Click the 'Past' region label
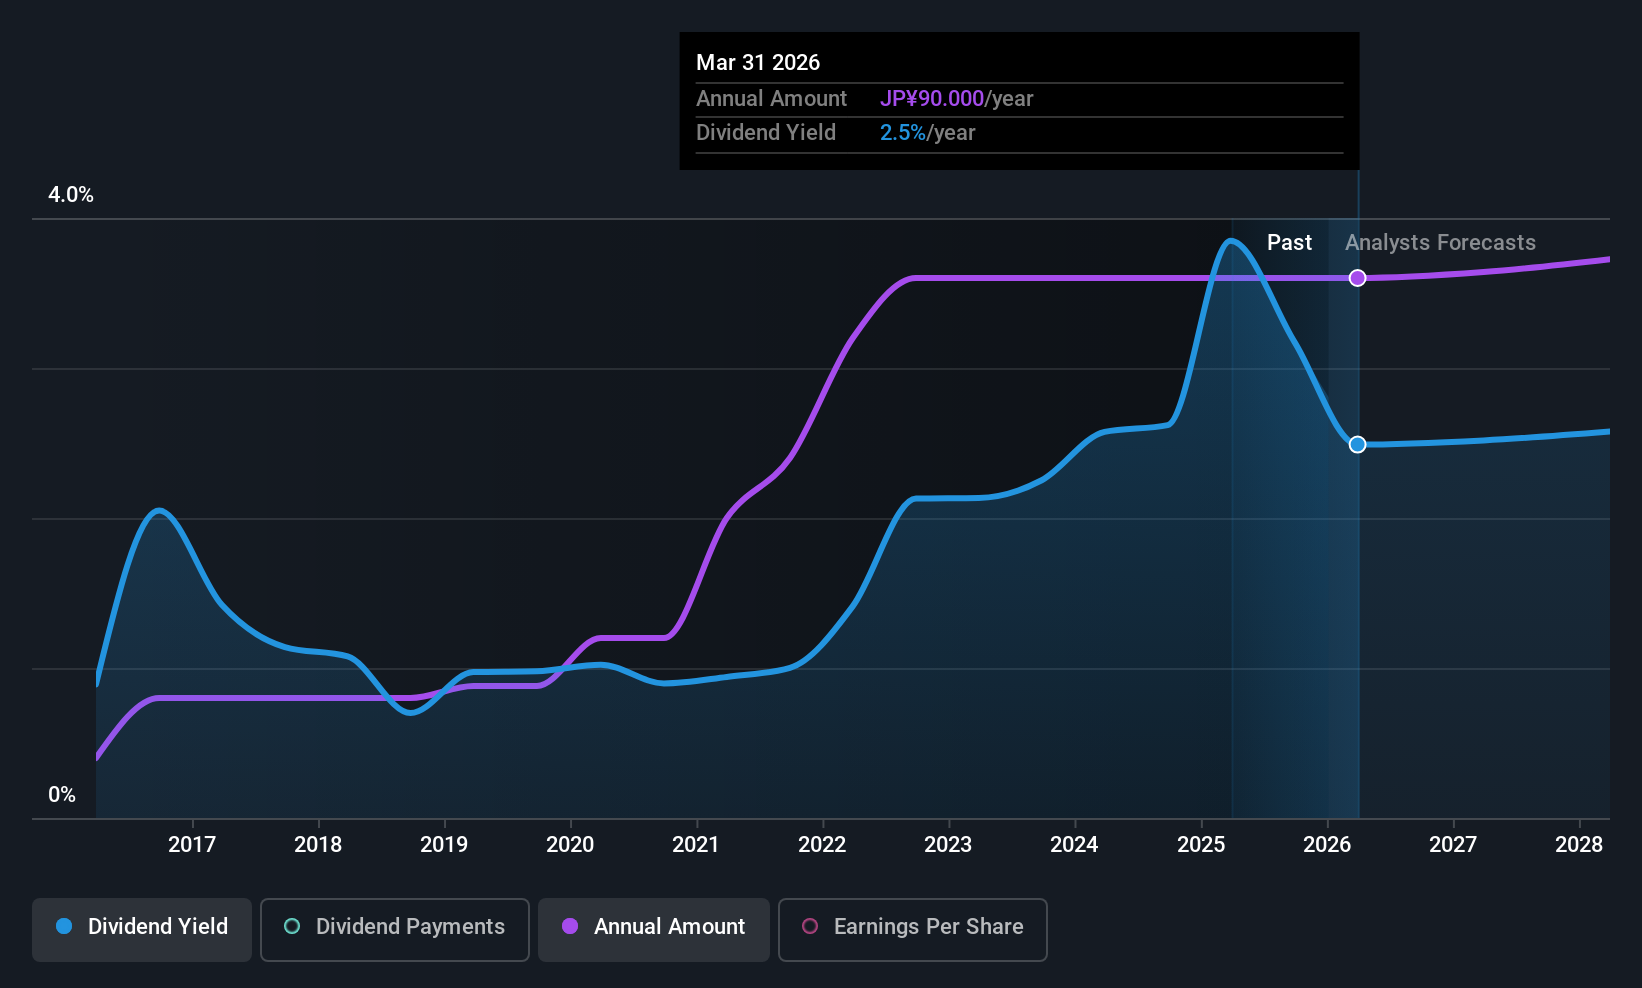Viewport: 1642px width, 988px height. [x=1289, y=243]
